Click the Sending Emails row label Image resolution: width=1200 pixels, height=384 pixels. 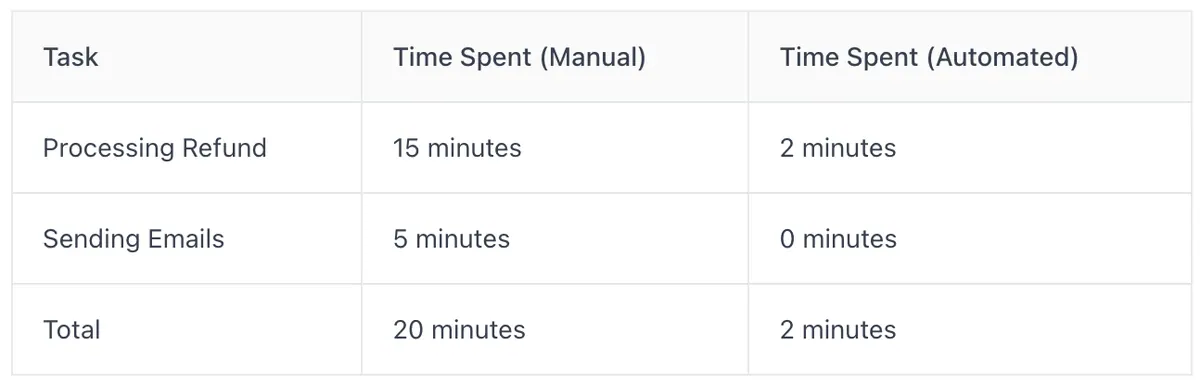coord(134,239)
